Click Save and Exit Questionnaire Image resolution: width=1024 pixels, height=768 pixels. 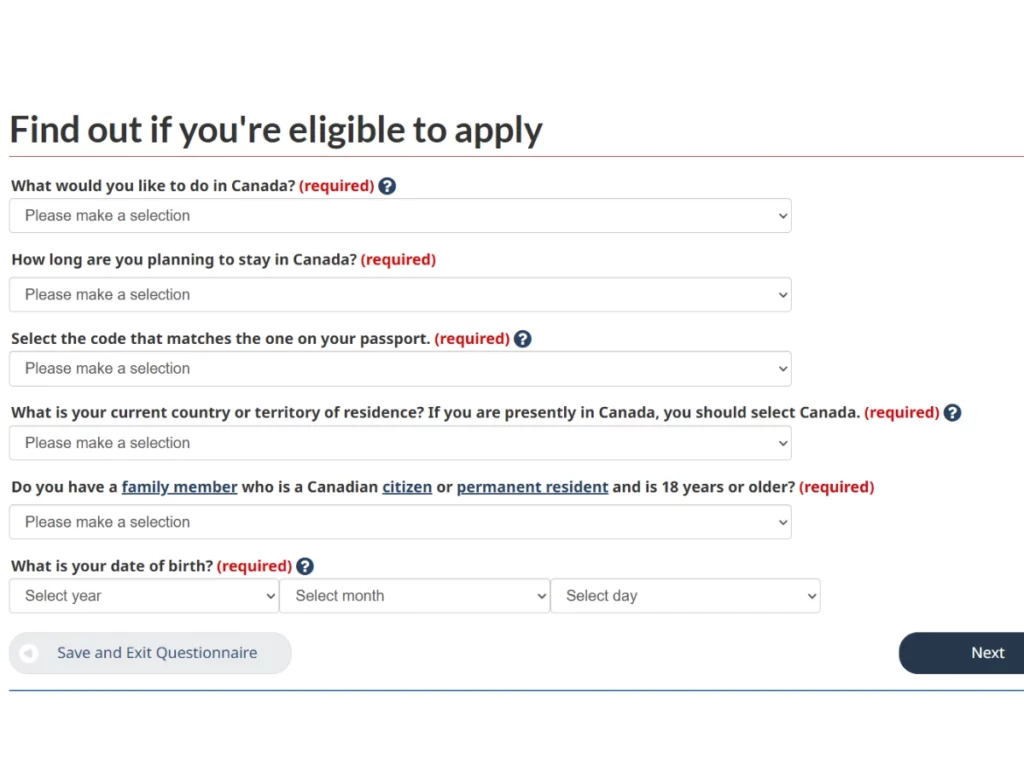point(156,653)
